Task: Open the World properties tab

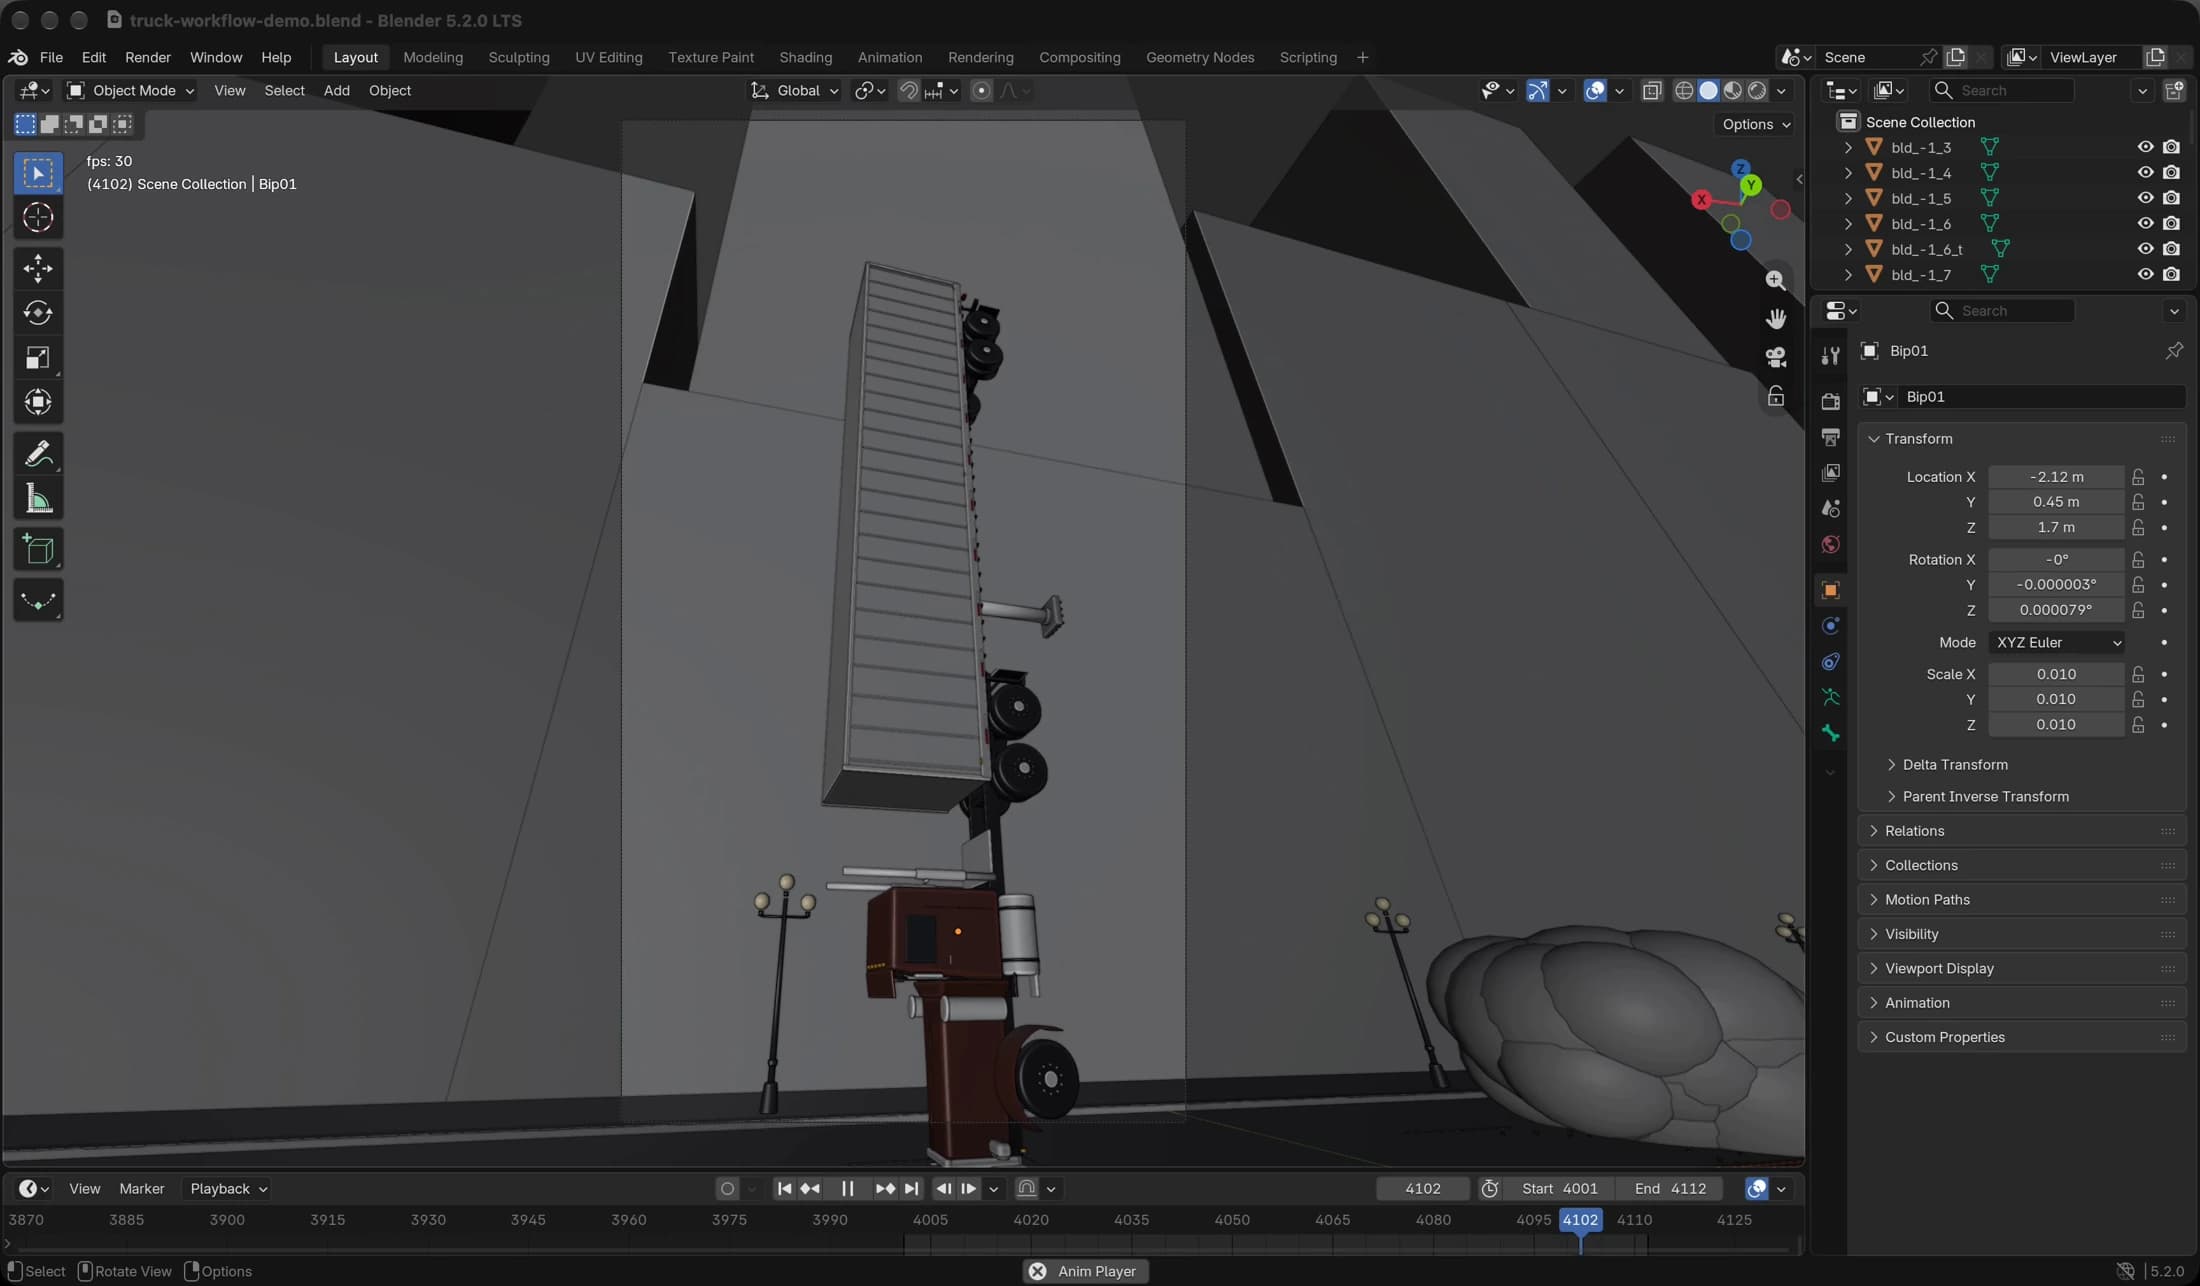Action: click(x=1831, y=544)
